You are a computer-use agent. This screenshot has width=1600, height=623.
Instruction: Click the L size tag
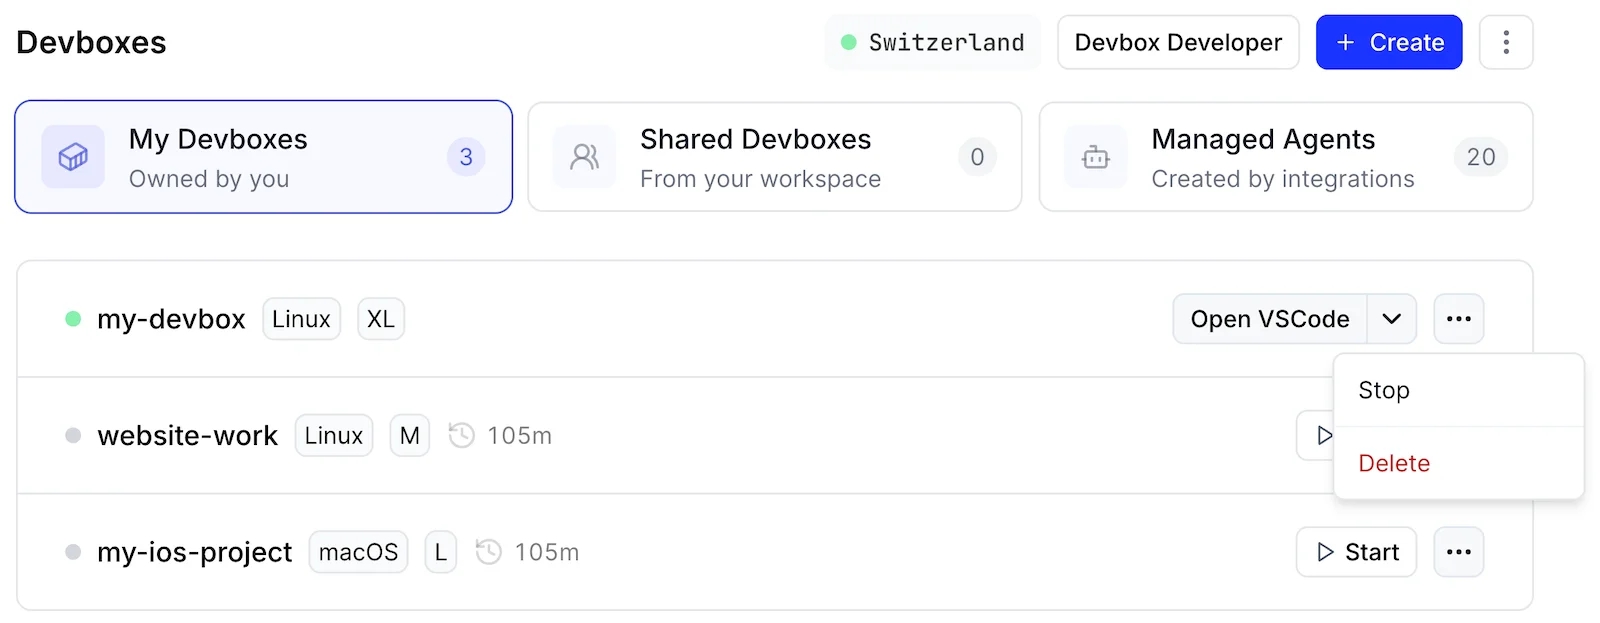click(x=441, y=552)
